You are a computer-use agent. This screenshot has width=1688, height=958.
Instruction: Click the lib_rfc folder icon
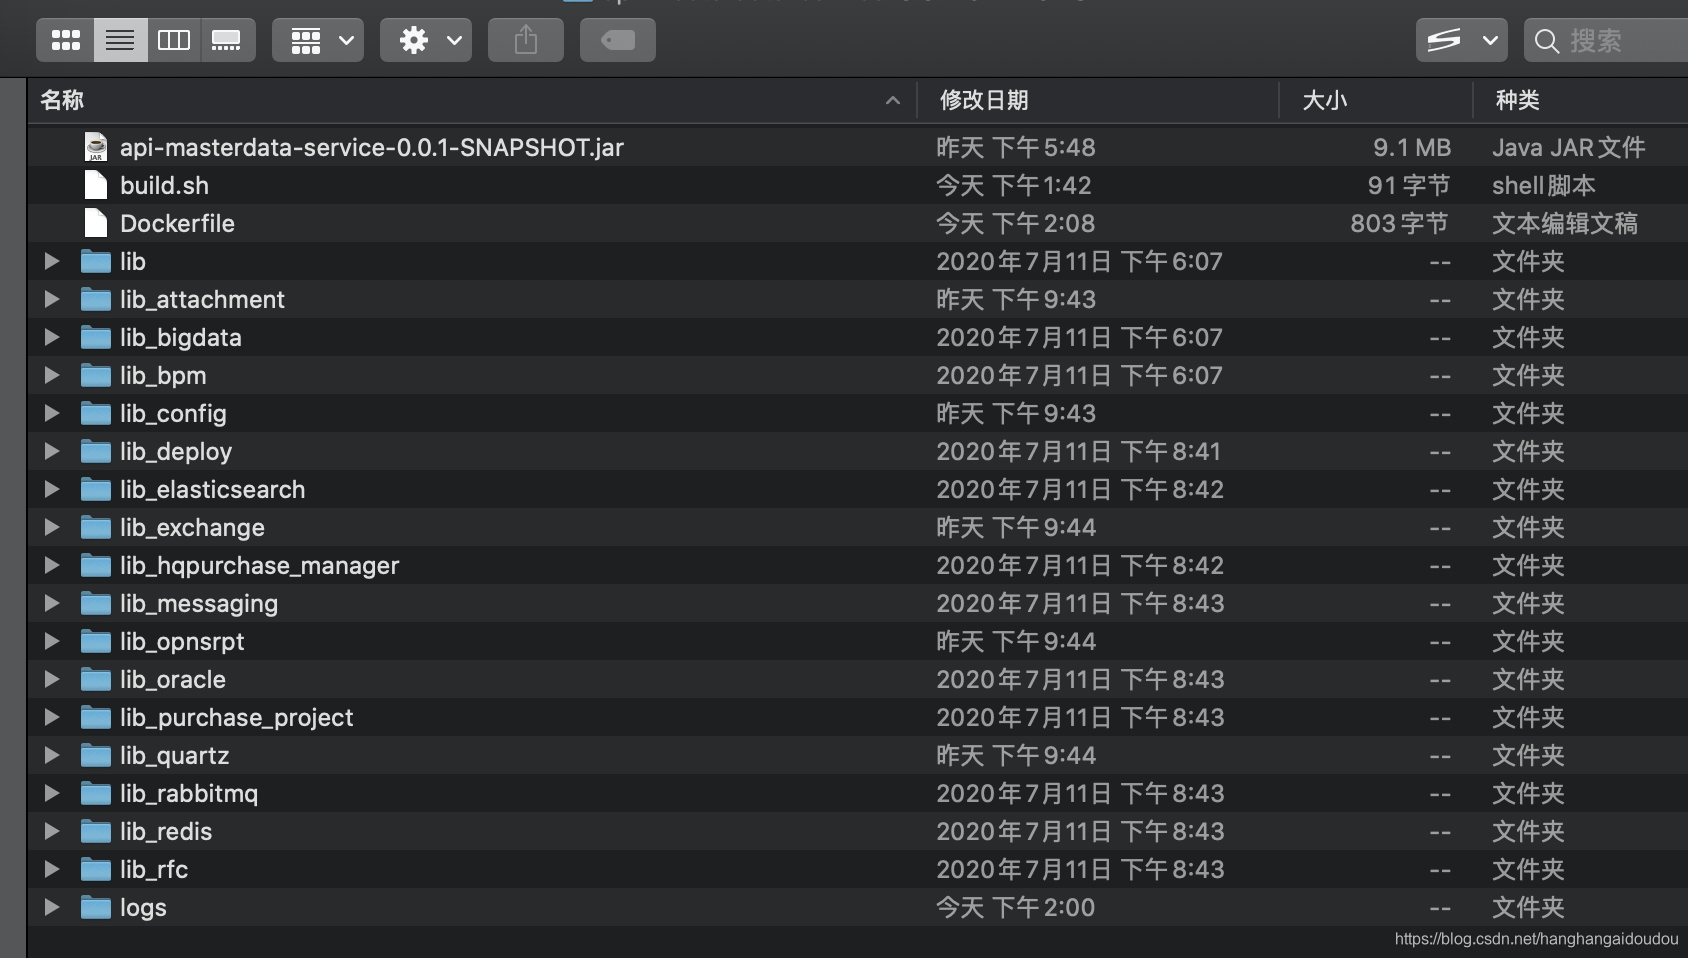(96, 869)
